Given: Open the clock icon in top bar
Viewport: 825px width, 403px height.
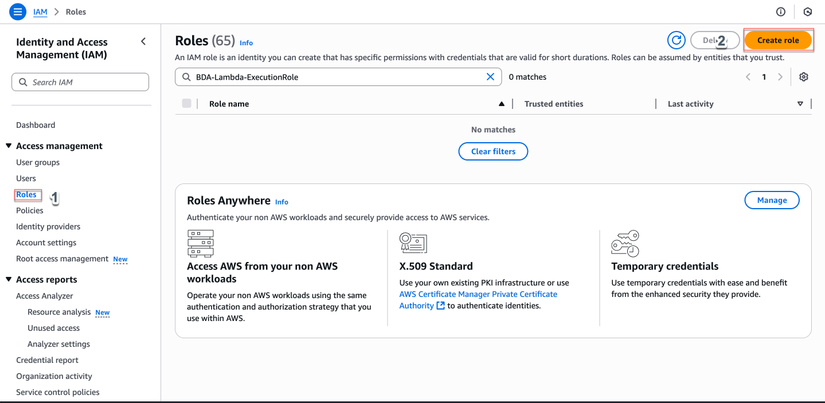Looking at the screenshot, I should pyautogui.click(x=808, y=12).
